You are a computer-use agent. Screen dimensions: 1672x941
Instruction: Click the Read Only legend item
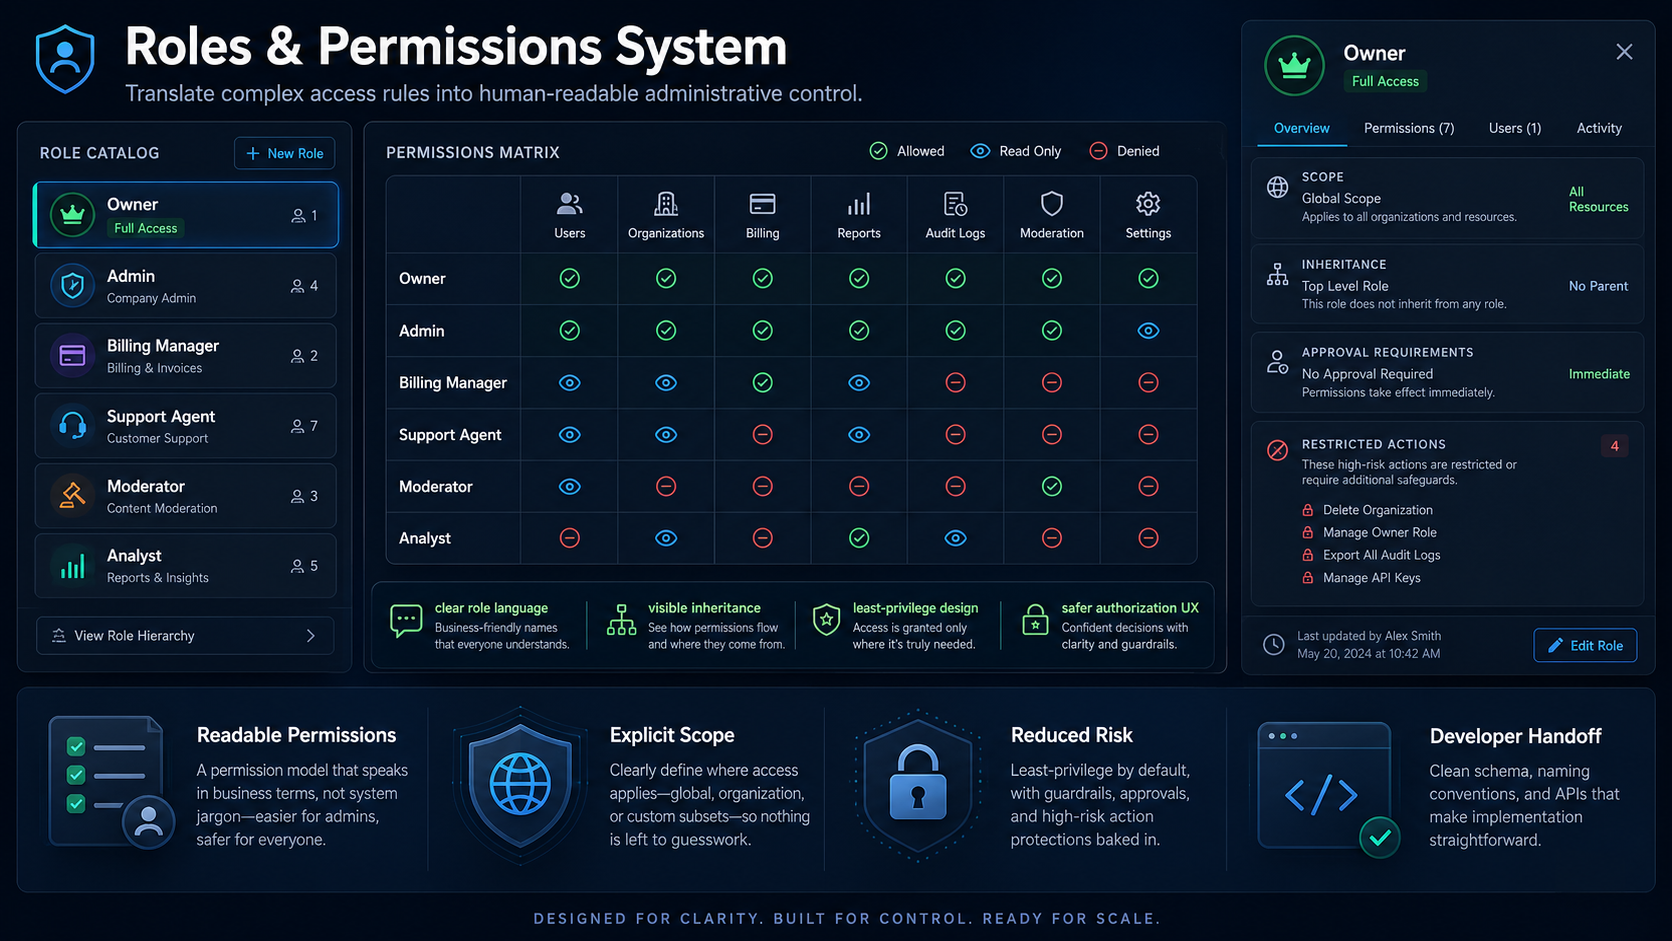1016,151
